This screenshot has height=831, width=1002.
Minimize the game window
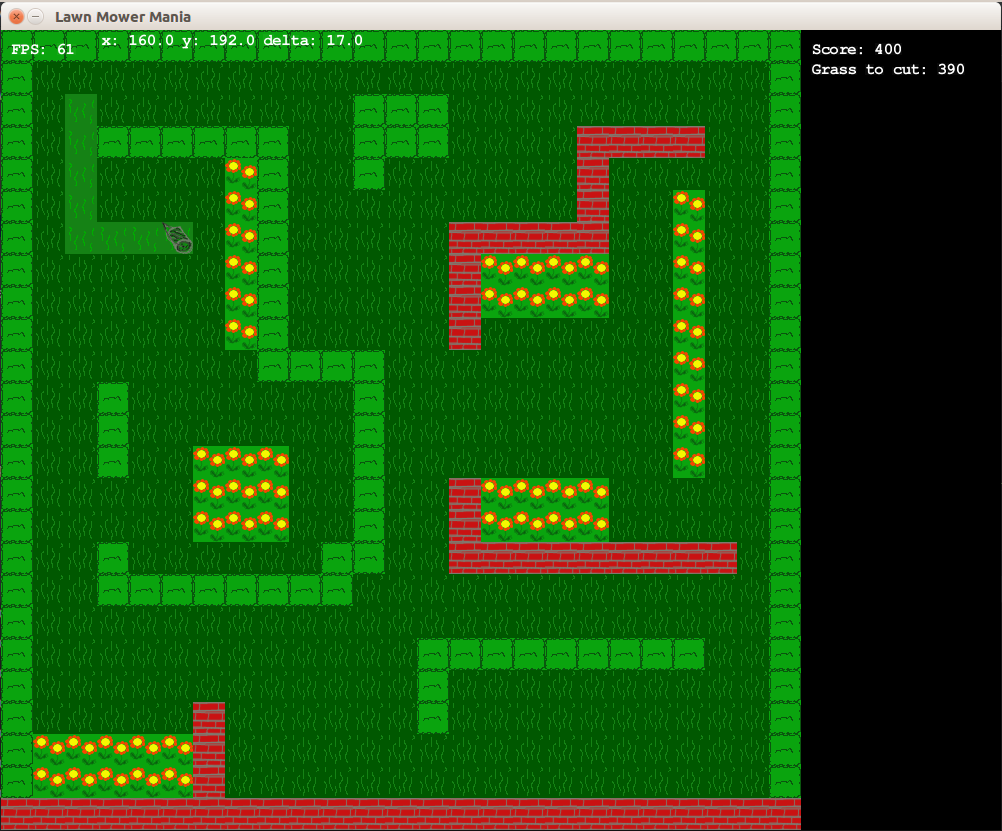pos(35,16)
